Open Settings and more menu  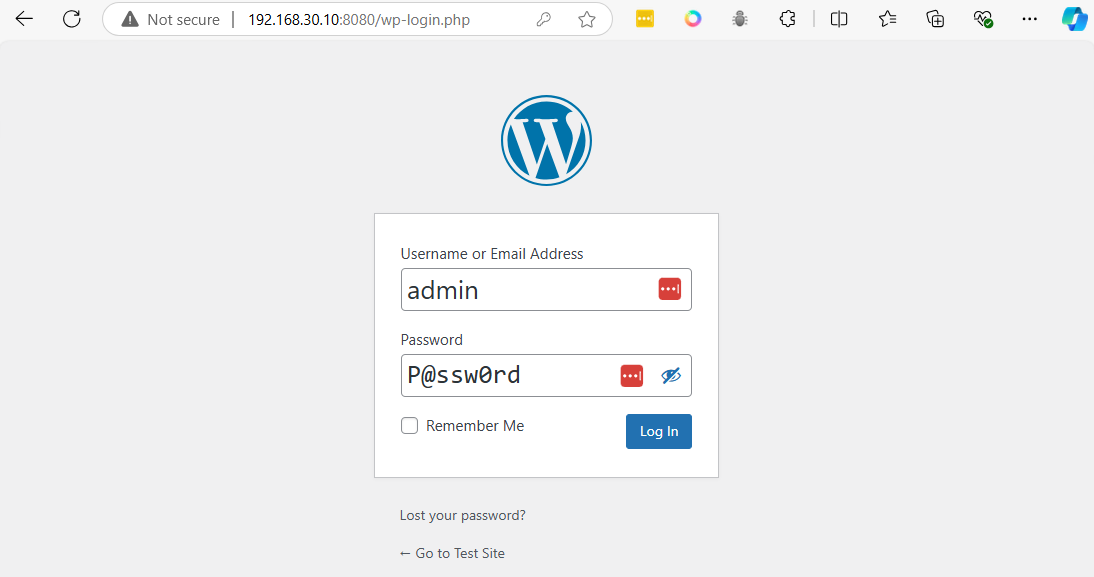1030,19
